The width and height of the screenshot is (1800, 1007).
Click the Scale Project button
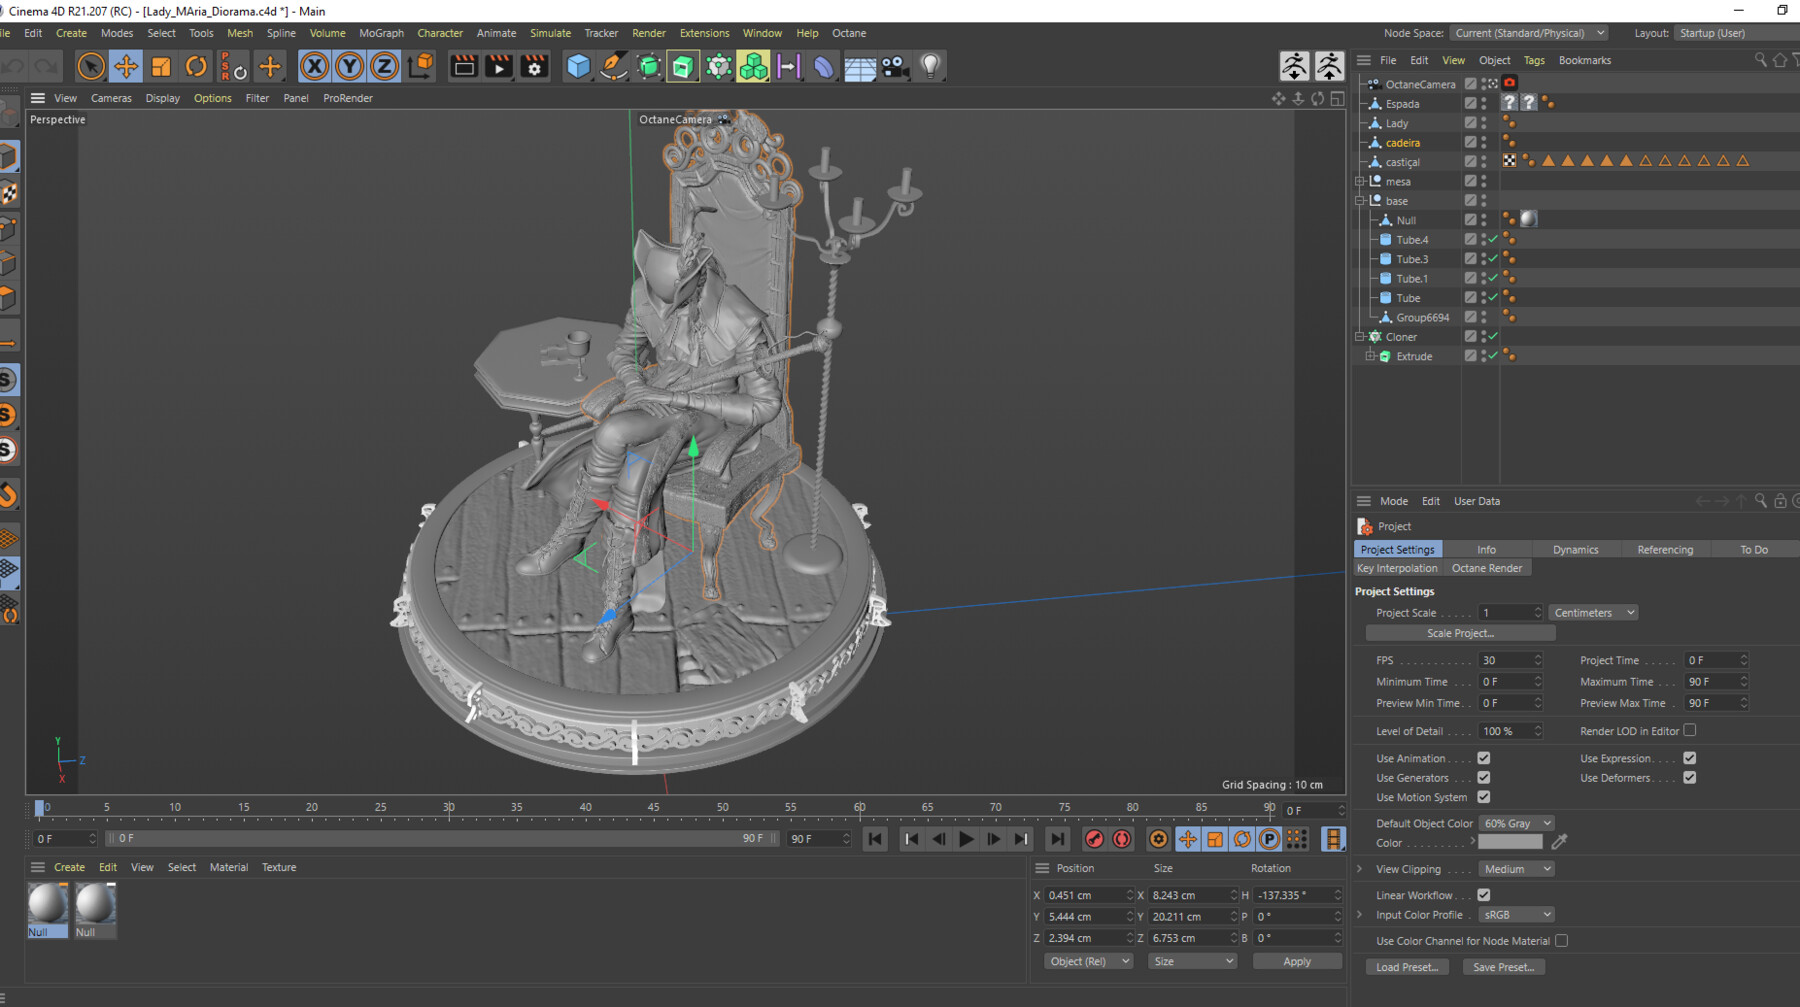click(1460, 632)
